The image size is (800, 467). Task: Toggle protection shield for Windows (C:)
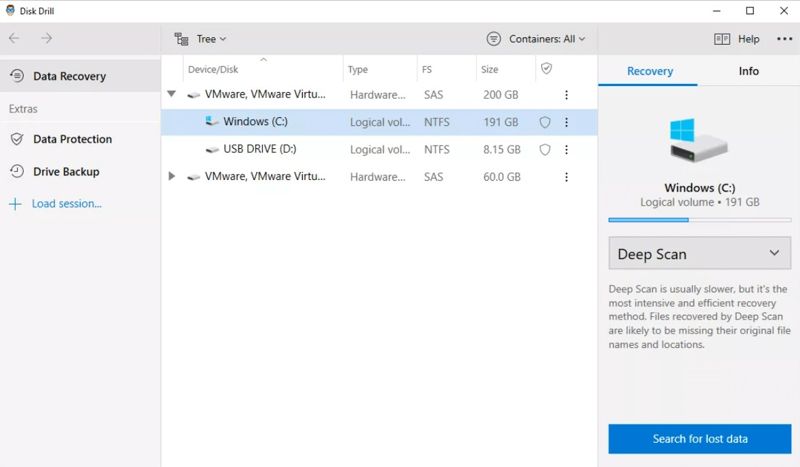pyautogui.click(x=545, y=122)
